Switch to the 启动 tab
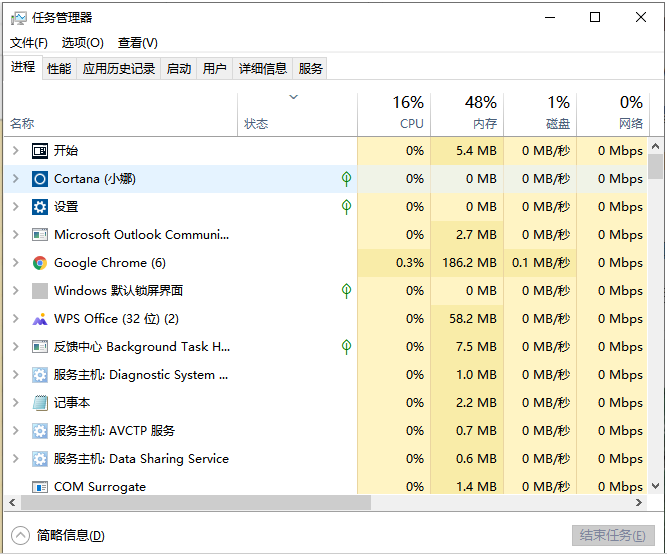 coord(179,68)
